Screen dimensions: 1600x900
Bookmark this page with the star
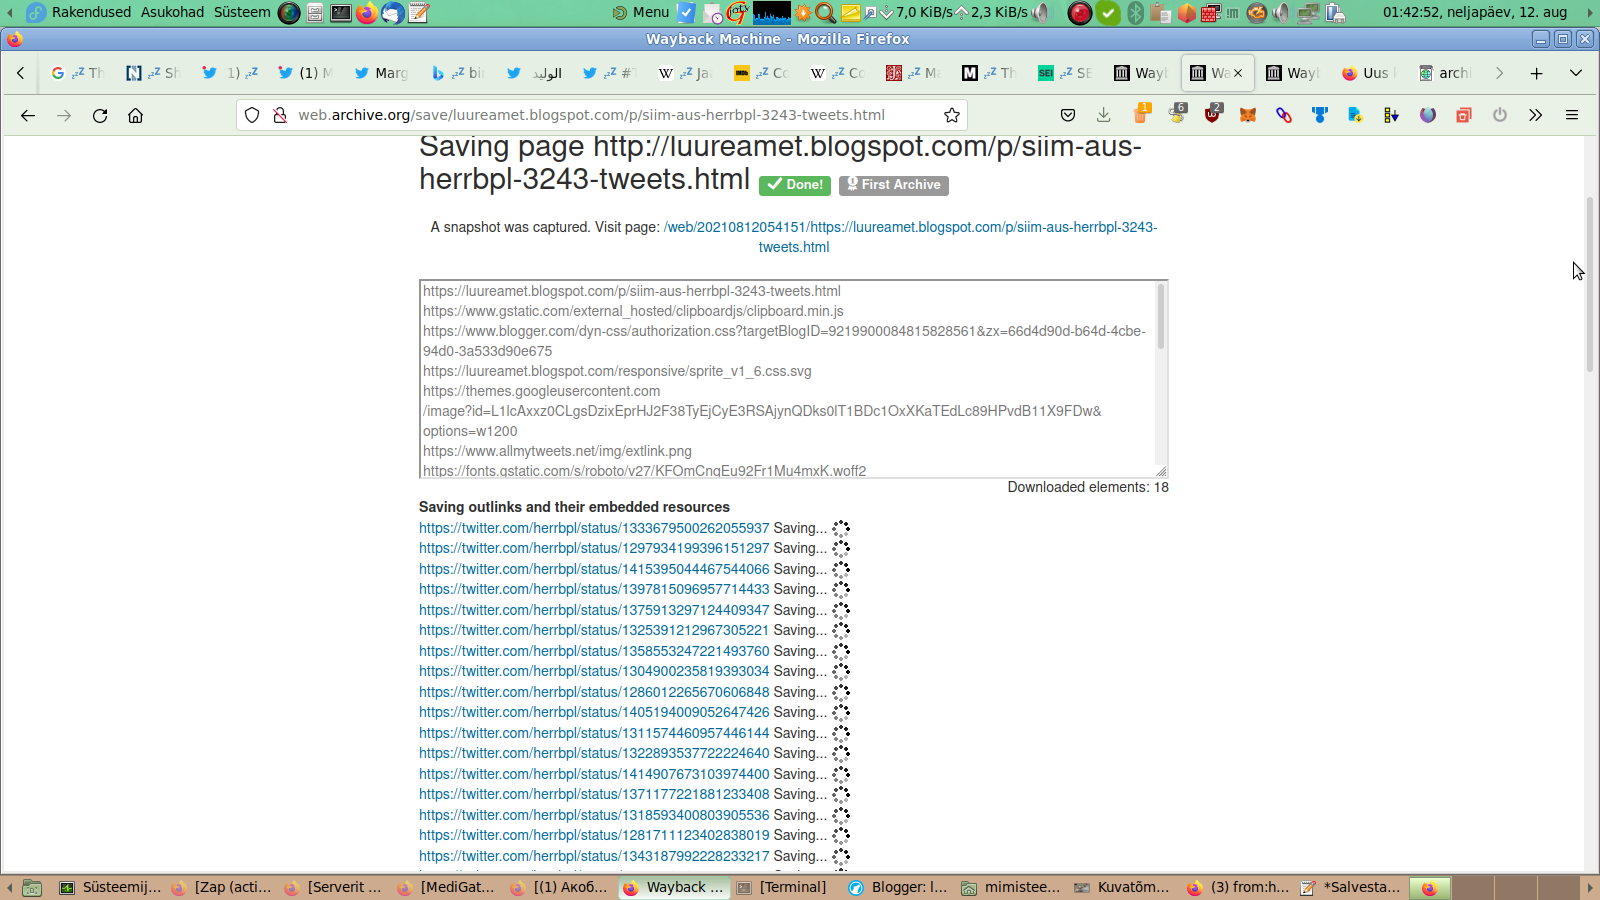952,115
